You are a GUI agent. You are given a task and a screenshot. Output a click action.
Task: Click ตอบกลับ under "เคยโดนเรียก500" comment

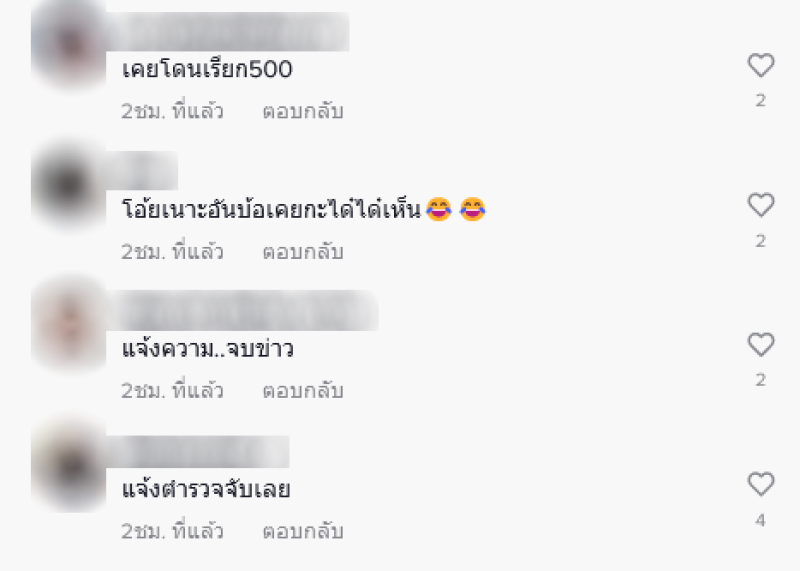303,111
